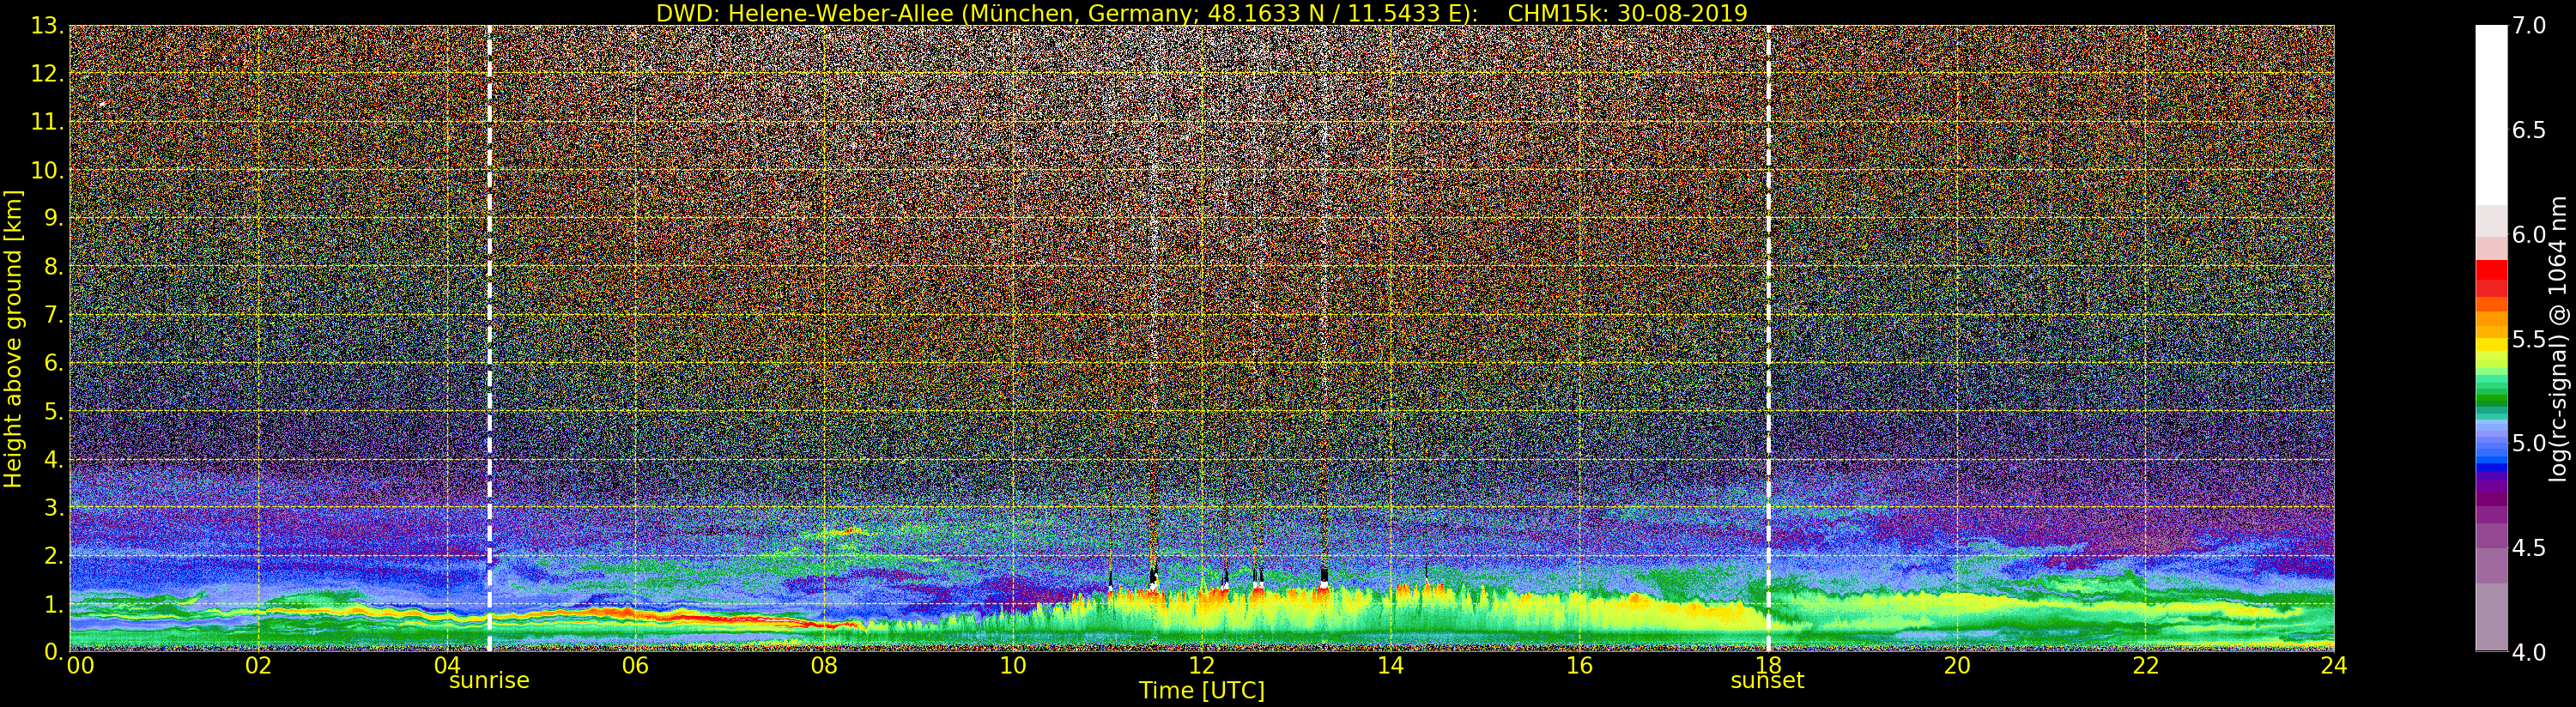
Task: Click the '24' hour tick on time axis
Action: click(2333, 667)
